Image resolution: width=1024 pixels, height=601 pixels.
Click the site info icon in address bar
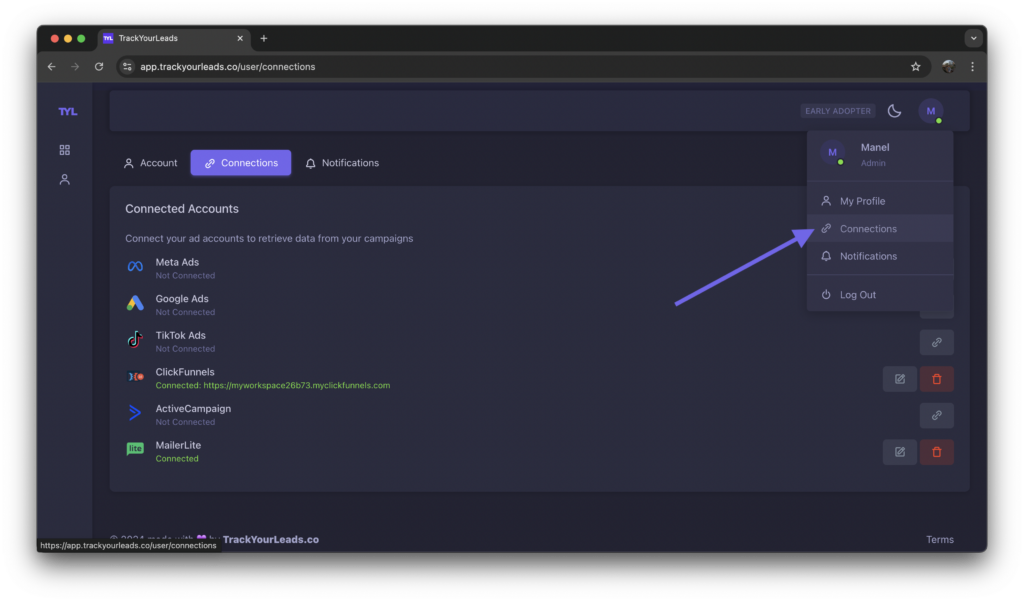127,67
